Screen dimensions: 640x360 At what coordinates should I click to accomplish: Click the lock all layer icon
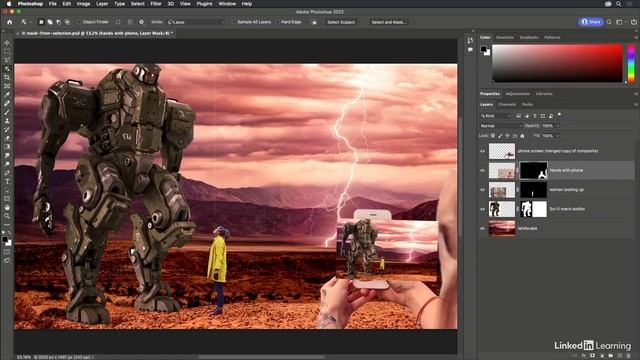522,136
